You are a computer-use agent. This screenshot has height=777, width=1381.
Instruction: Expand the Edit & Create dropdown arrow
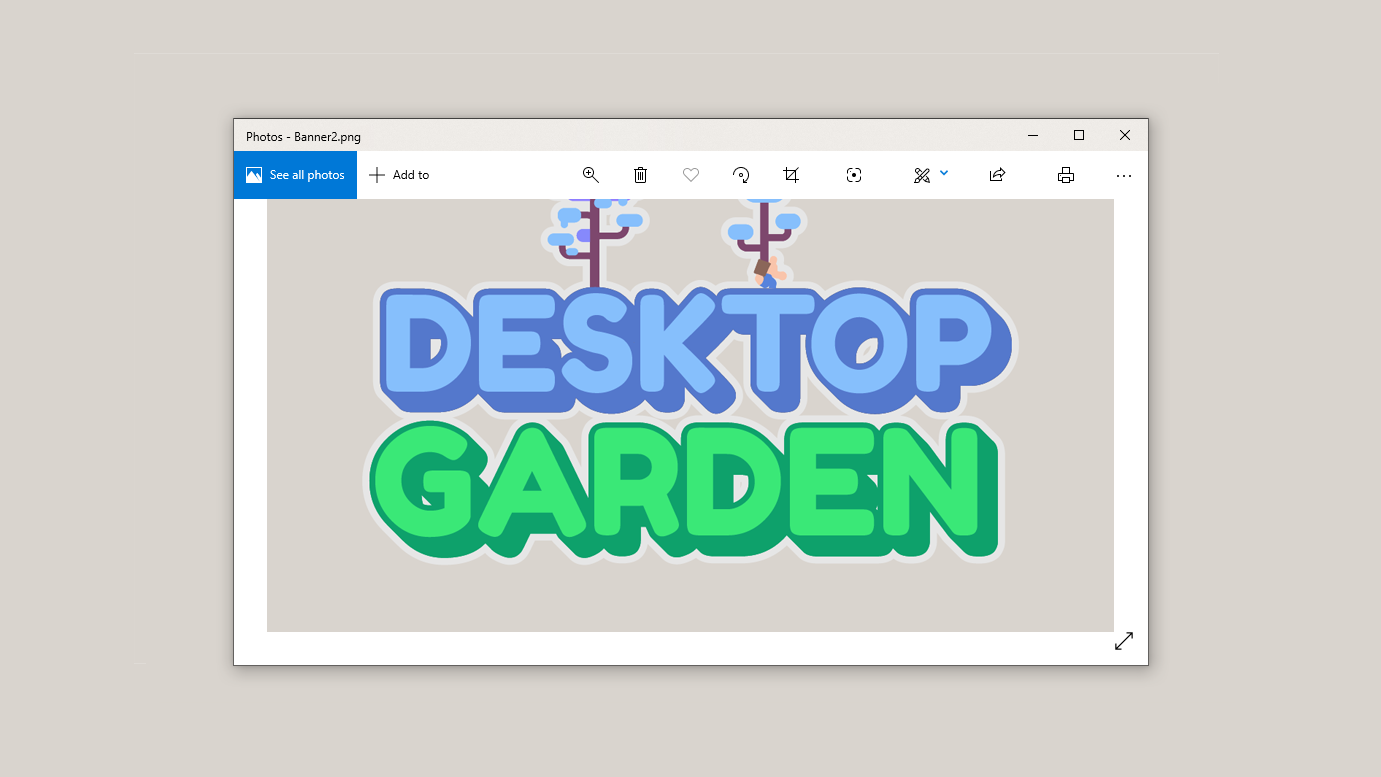(x=944, y=173)
